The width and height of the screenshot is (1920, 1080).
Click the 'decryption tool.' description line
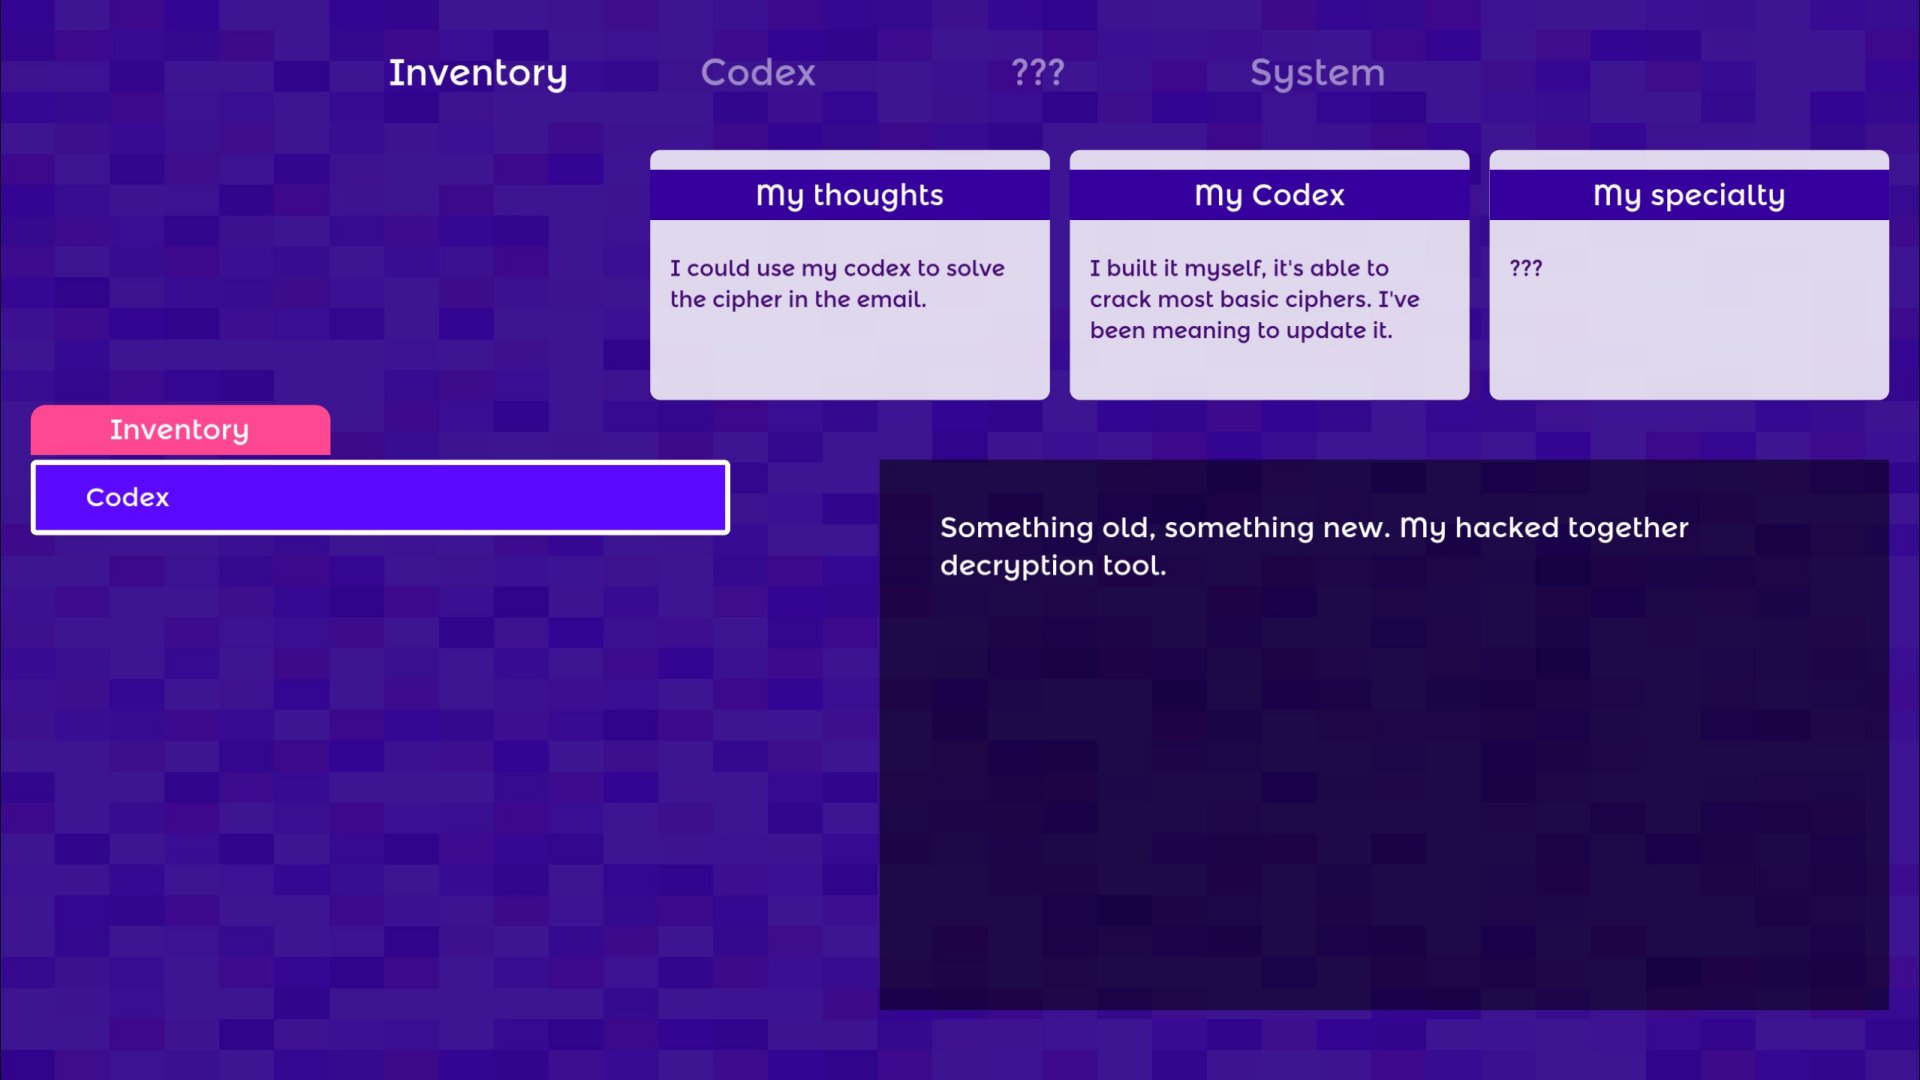coord(1052,565)
